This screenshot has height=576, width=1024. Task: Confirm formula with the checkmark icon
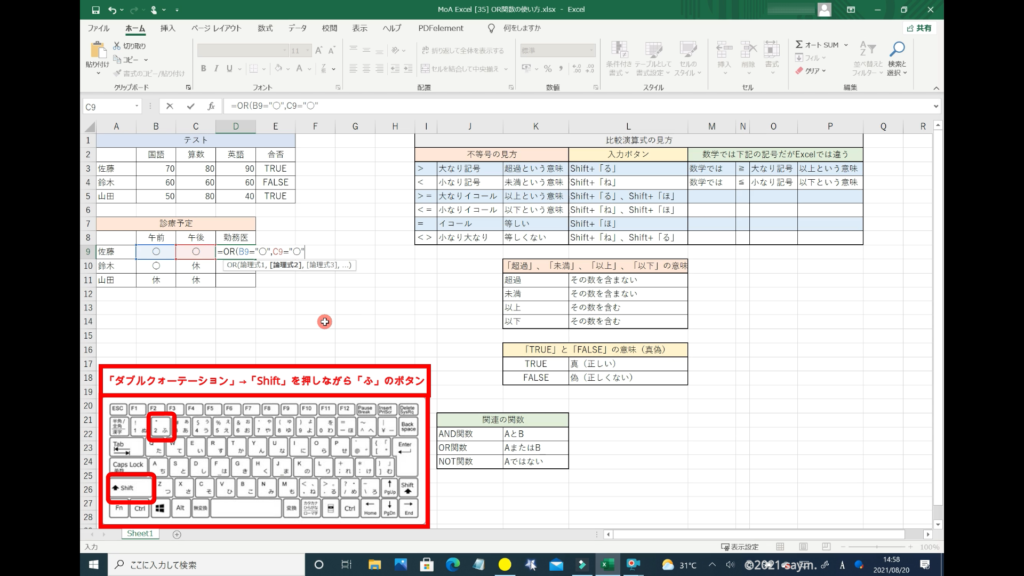pos(190,106)
